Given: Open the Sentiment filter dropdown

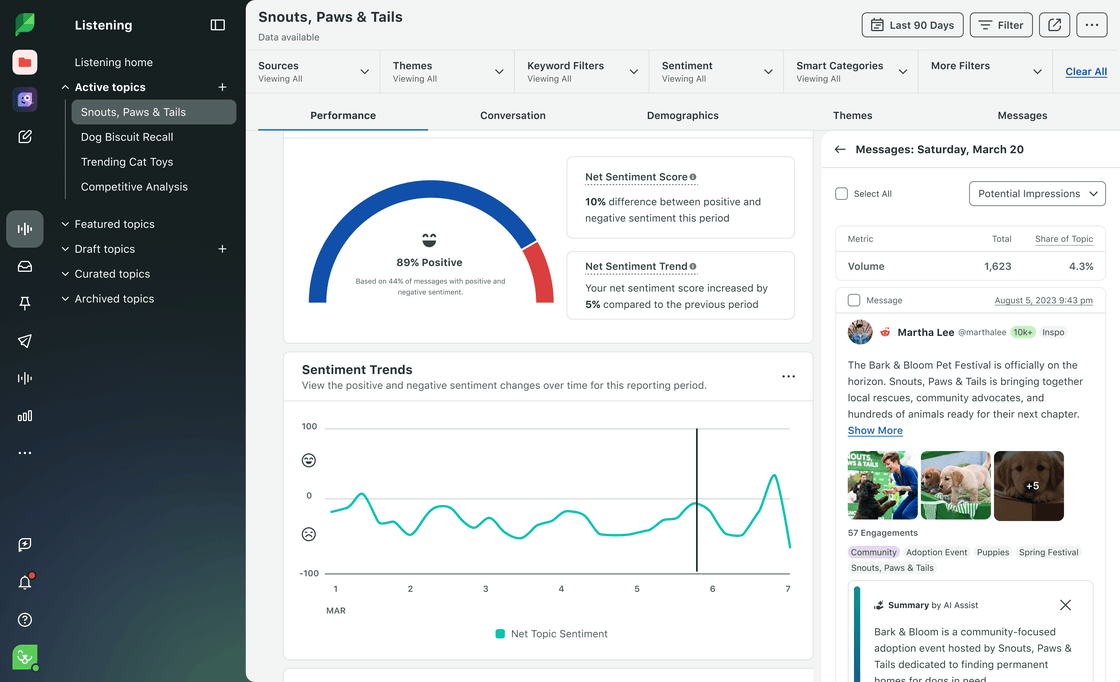Looking at the screenshot, I should [716, 71].
